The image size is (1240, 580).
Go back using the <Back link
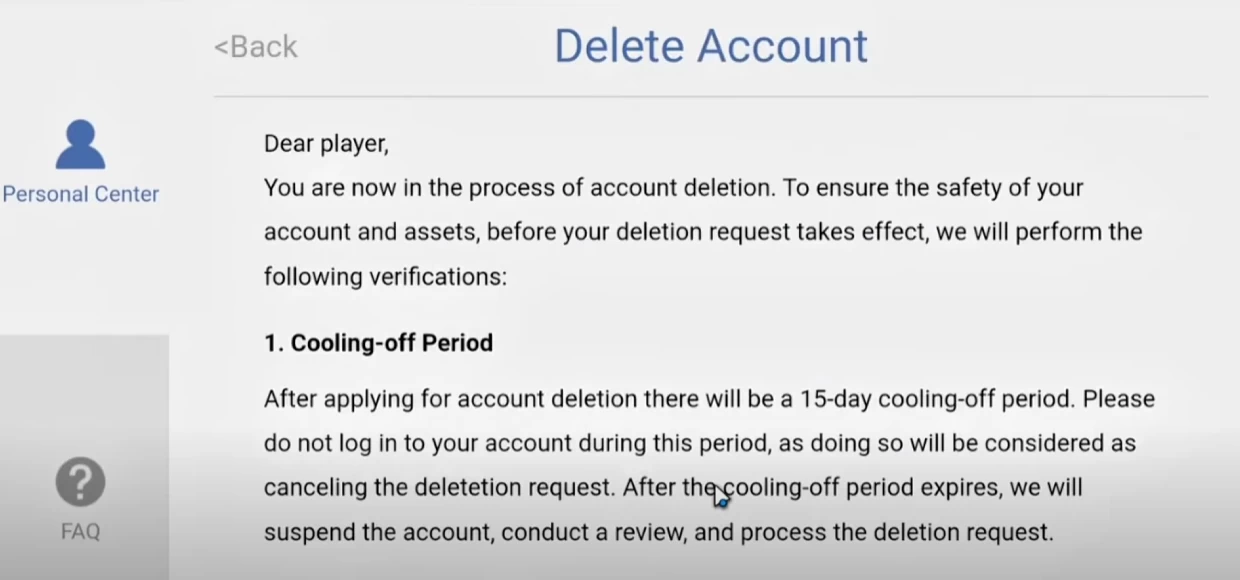tap(256, 47)
